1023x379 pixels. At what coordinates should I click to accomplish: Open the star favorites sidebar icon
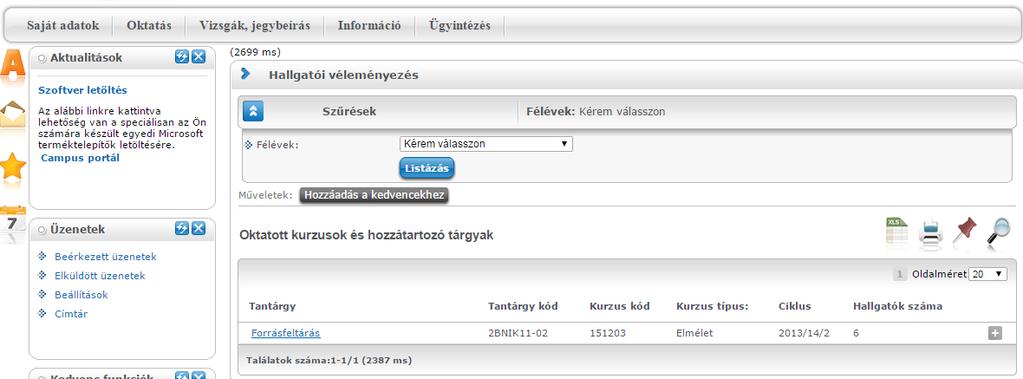[12, 166]
